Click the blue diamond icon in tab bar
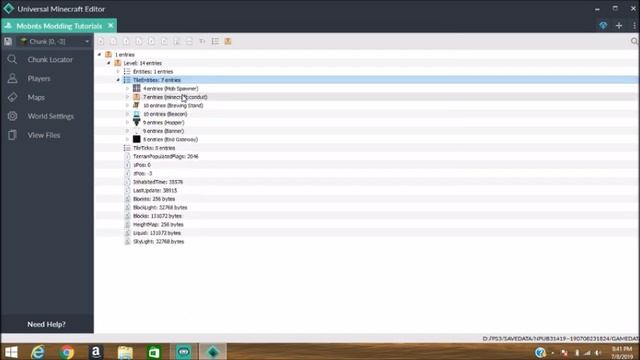The image size is (640, 360). click(x=603, y=25)
